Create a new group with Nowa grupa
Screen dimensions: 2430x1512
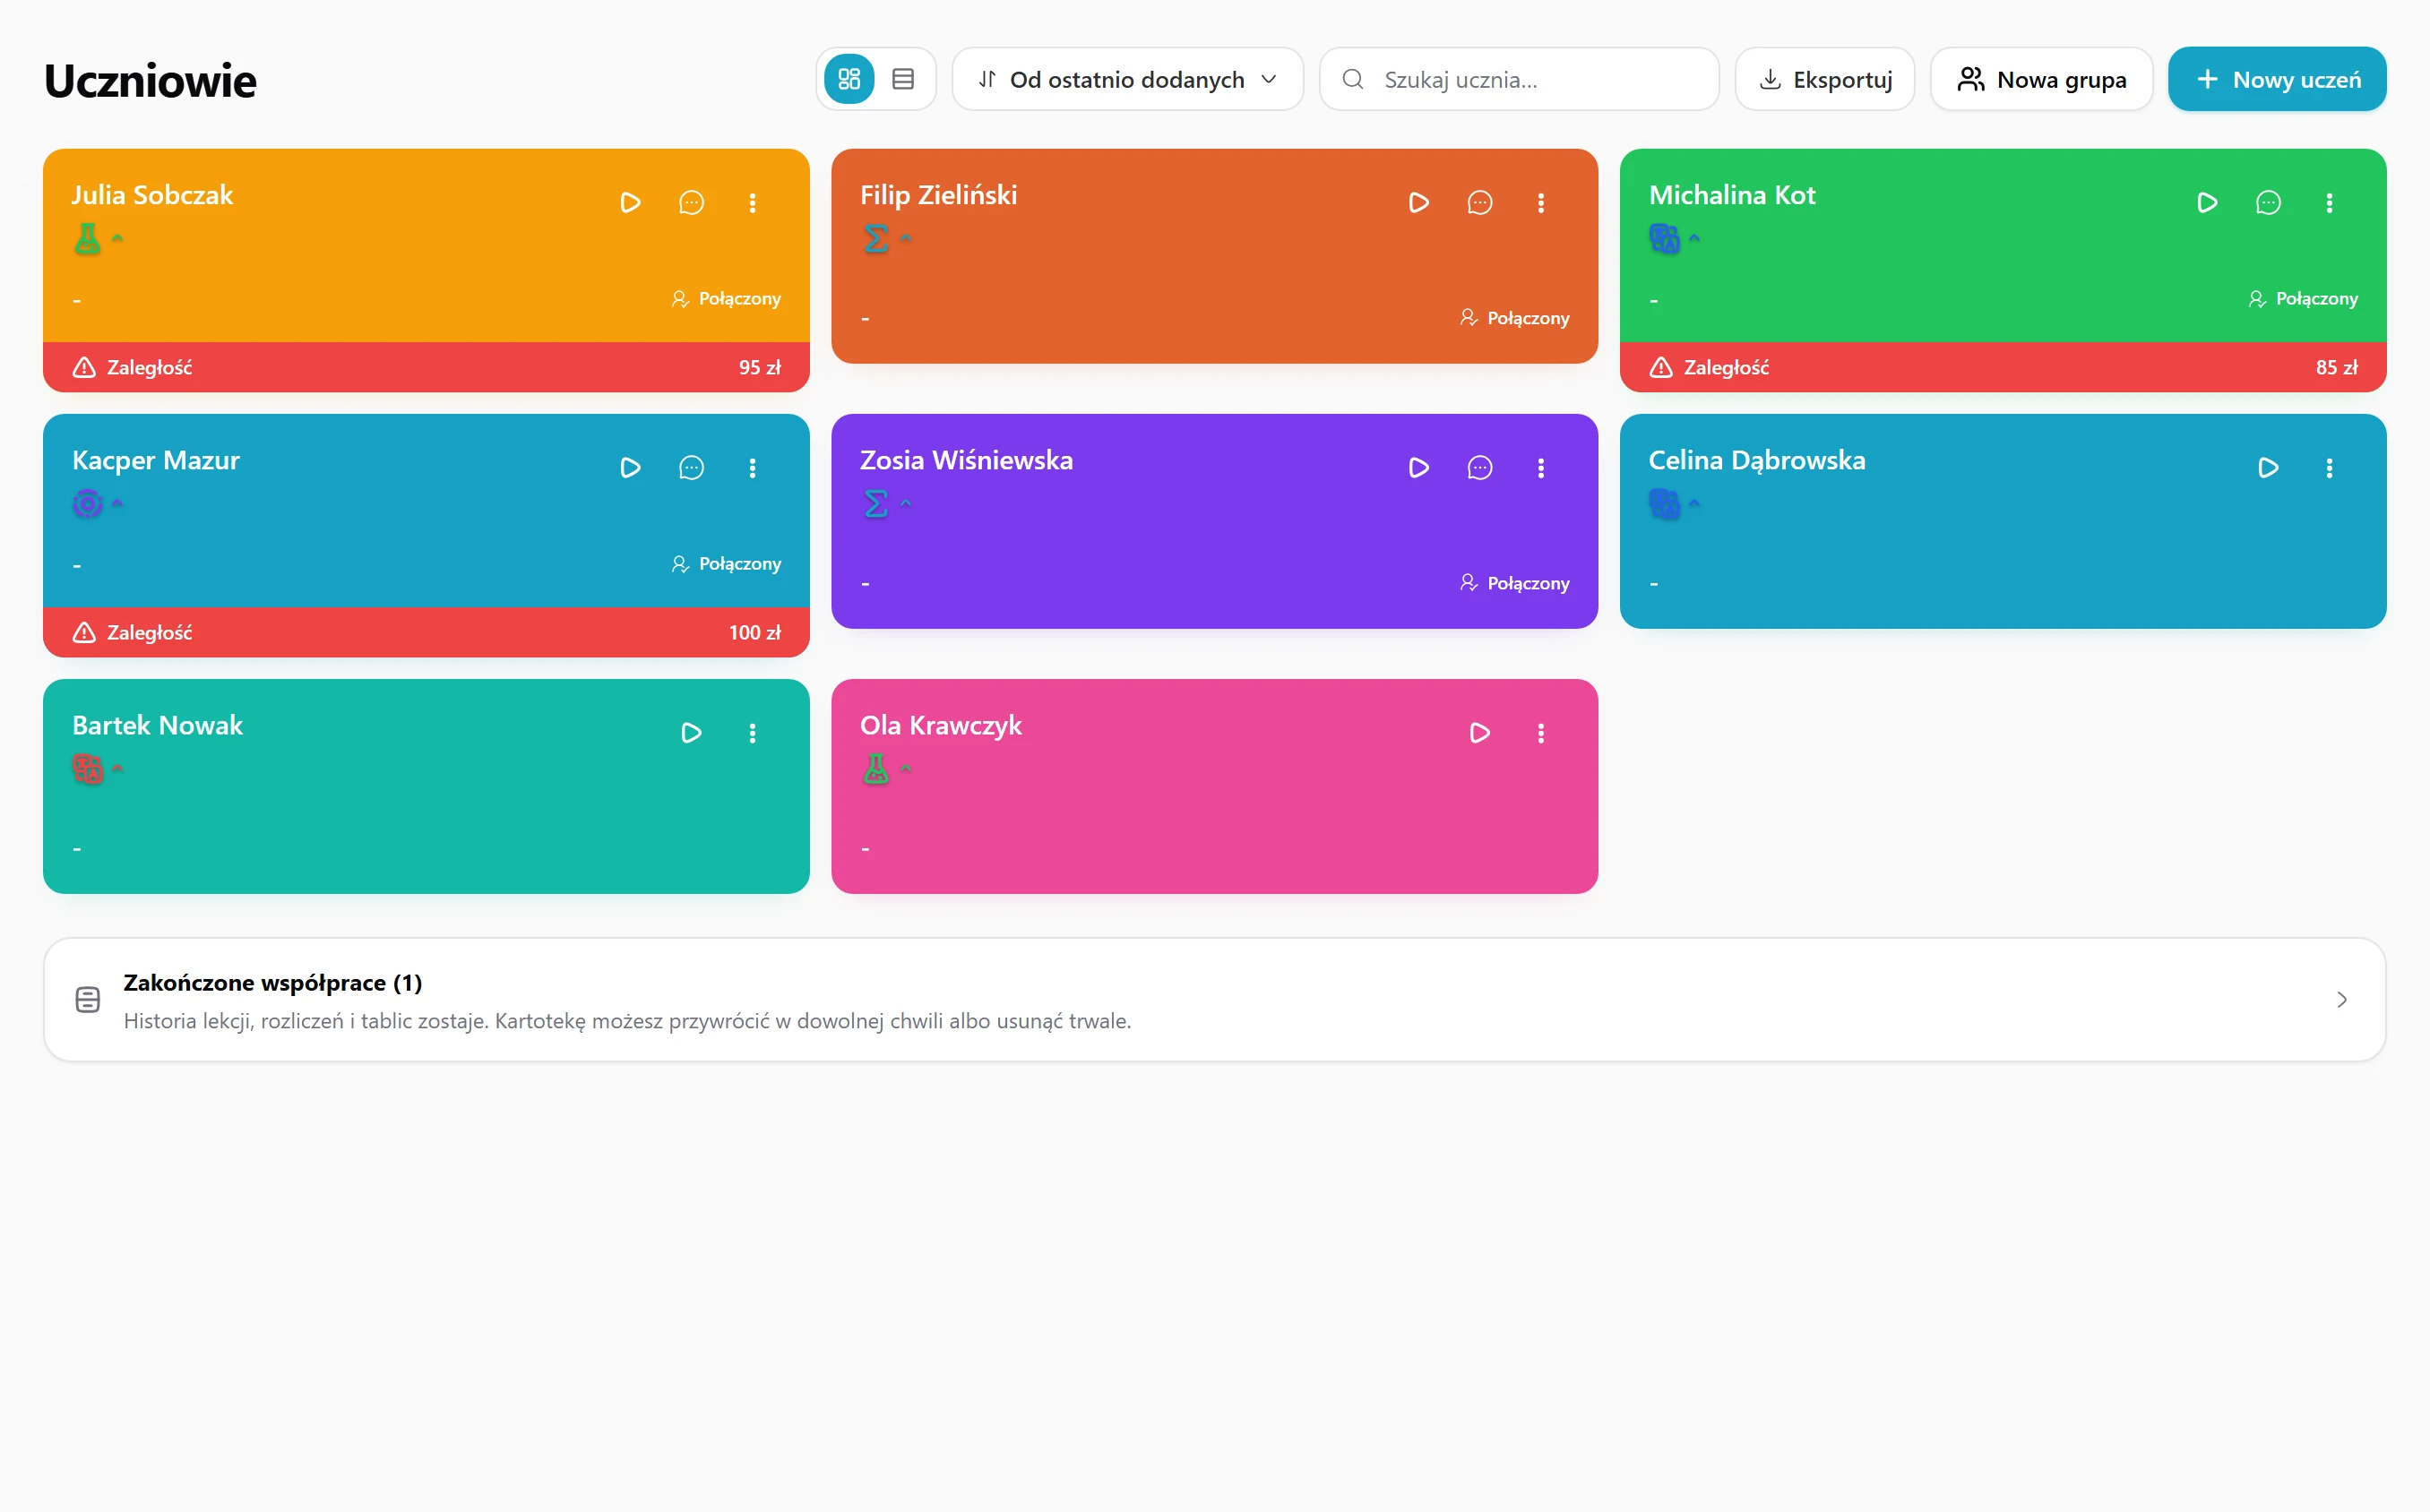point(2041,79)
